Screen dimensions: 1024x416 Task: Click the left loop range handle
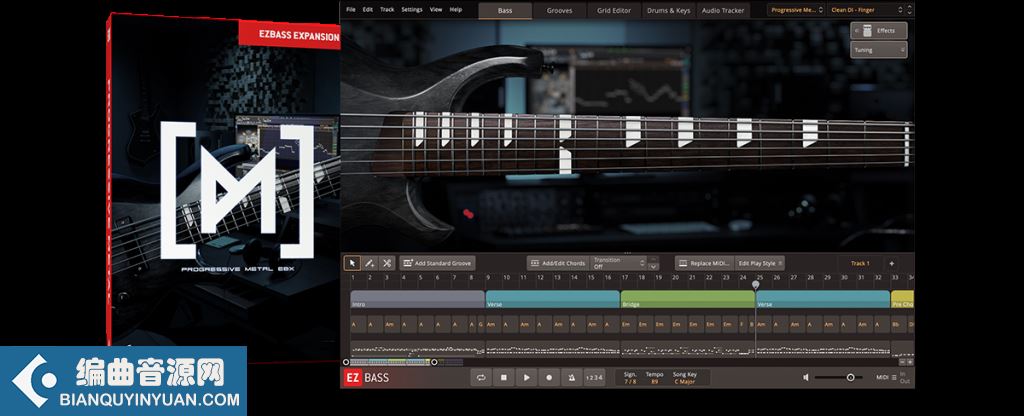point(346,362)
